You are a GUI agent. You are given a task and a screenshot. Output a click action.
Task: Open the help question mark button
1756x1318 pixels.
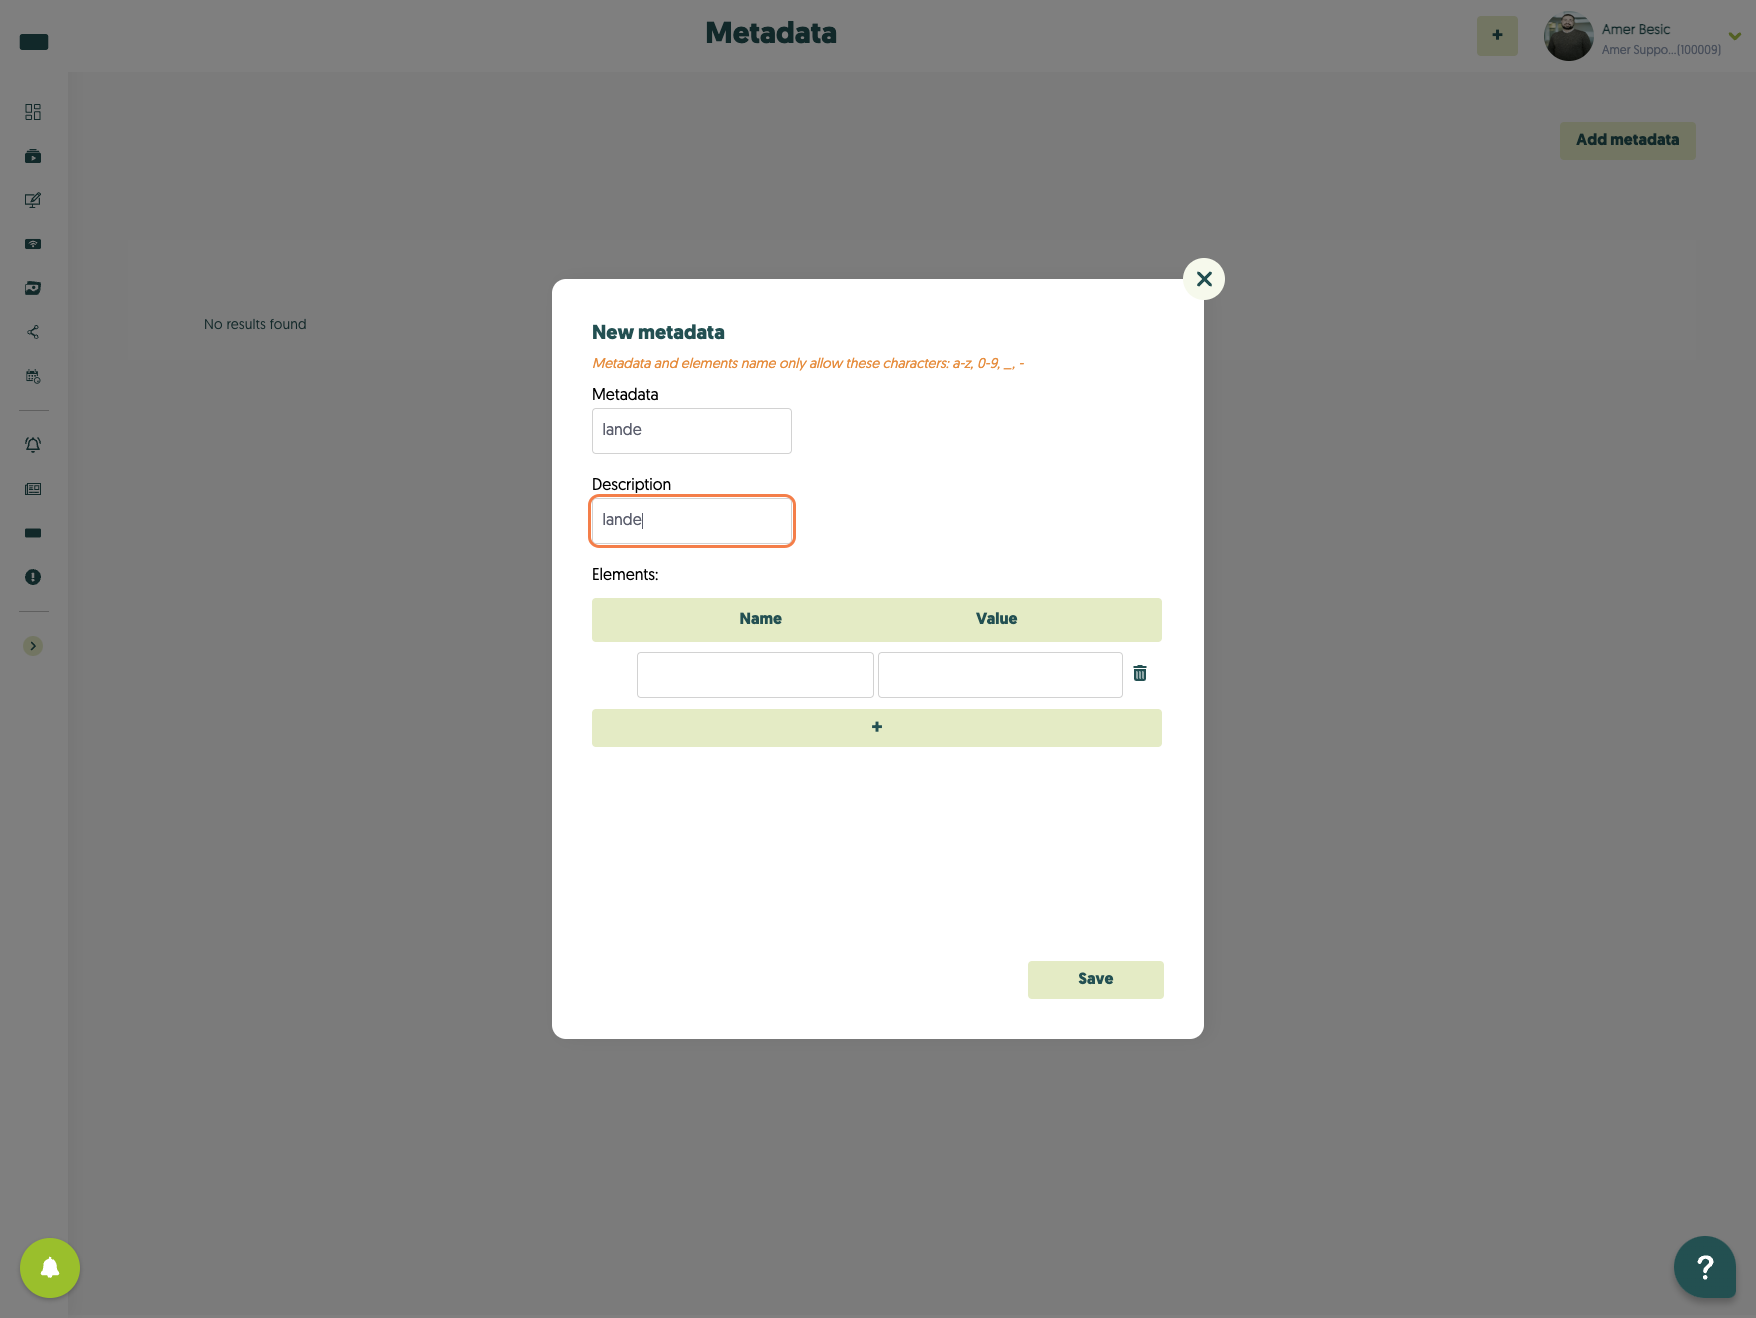click(x=1705, y=1267)
